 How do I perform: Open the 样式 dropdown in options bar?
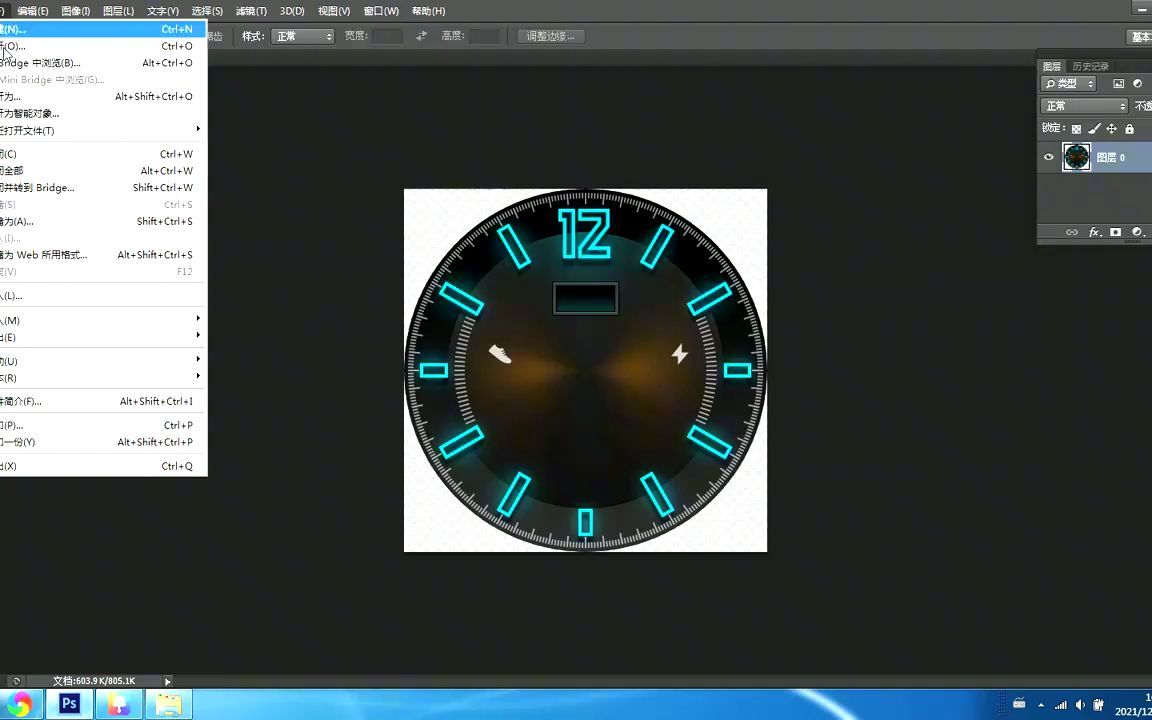(x=300, y=35)
